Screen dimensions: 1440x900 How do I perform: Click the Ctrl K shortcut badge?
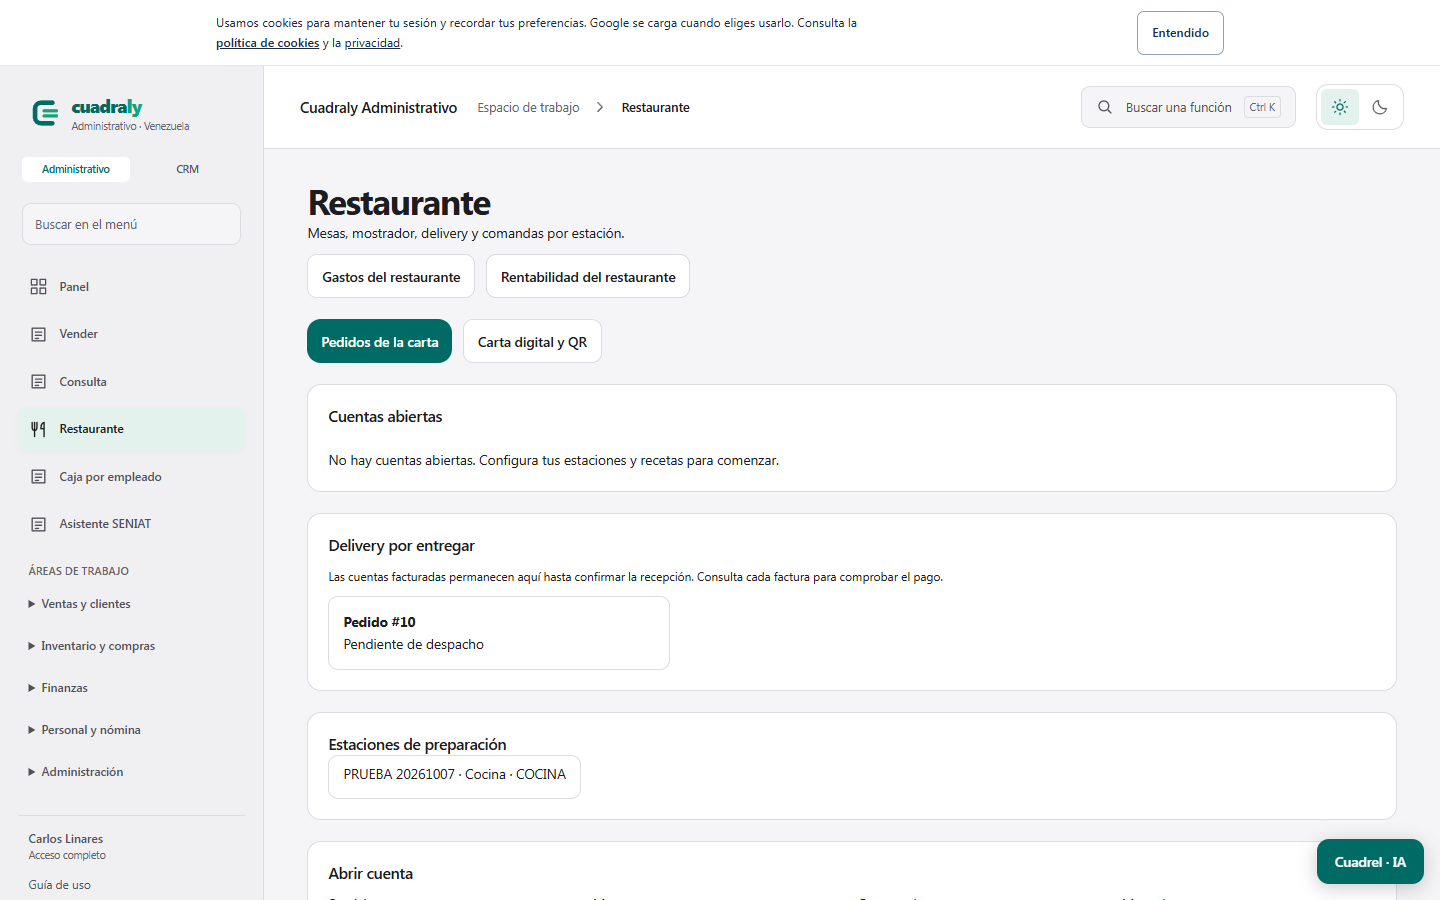coord(1262,107)
